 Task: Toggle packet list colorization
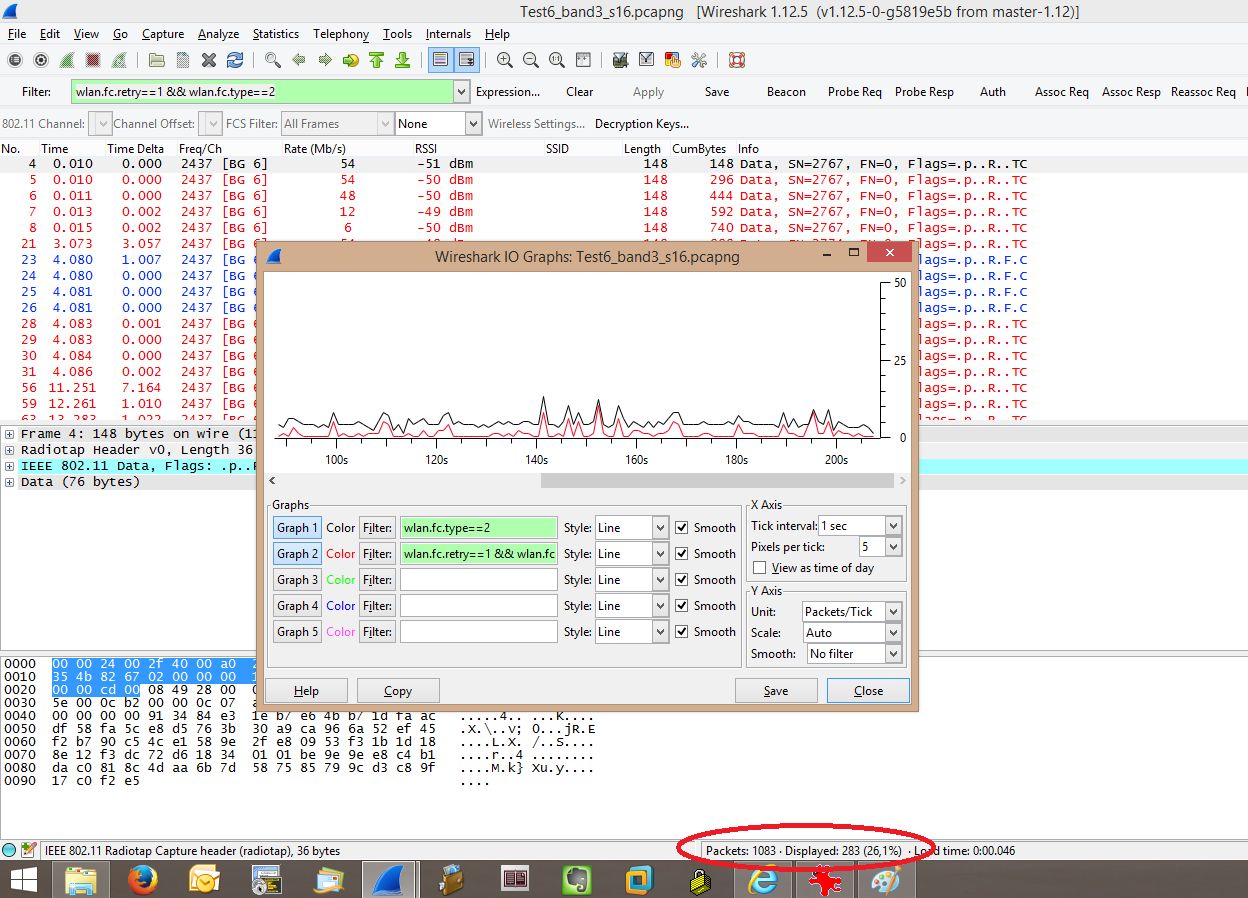click(440, 60)
